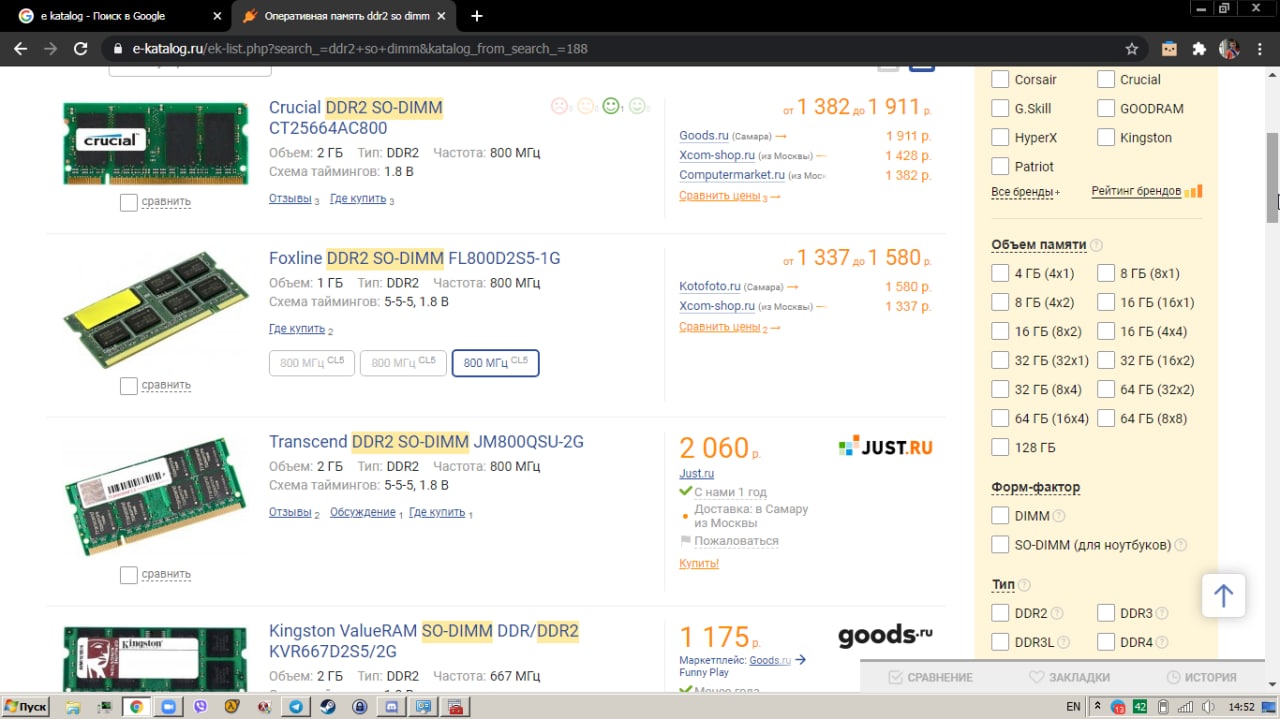Click Пожаловаться under Just.ru offer

click(x=736, y=541)
